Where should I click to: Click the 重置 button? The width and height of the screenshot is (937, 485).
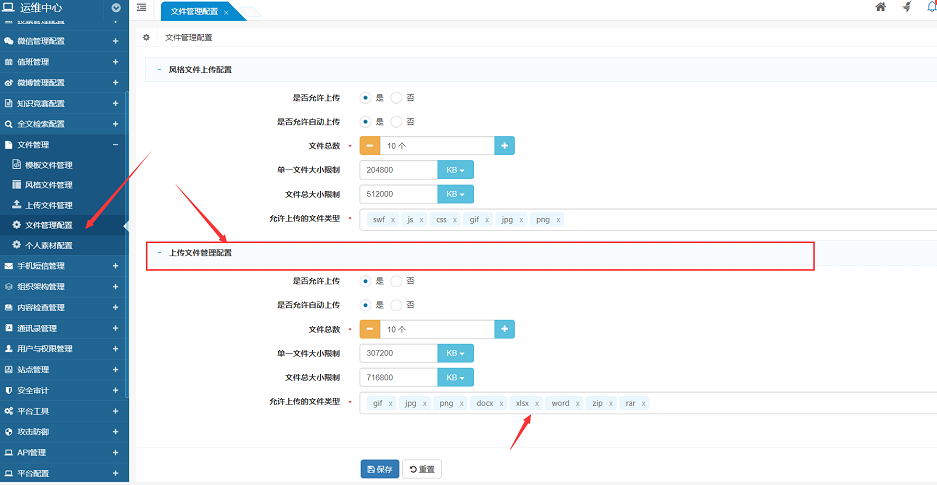point(421,469)
